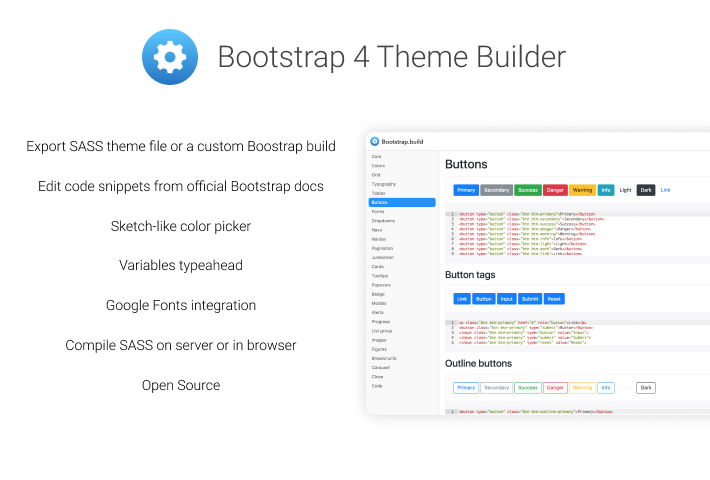Select Carousel in the sidebar
The width and height of the screenshot is (710, 480).
pos(381,367)
